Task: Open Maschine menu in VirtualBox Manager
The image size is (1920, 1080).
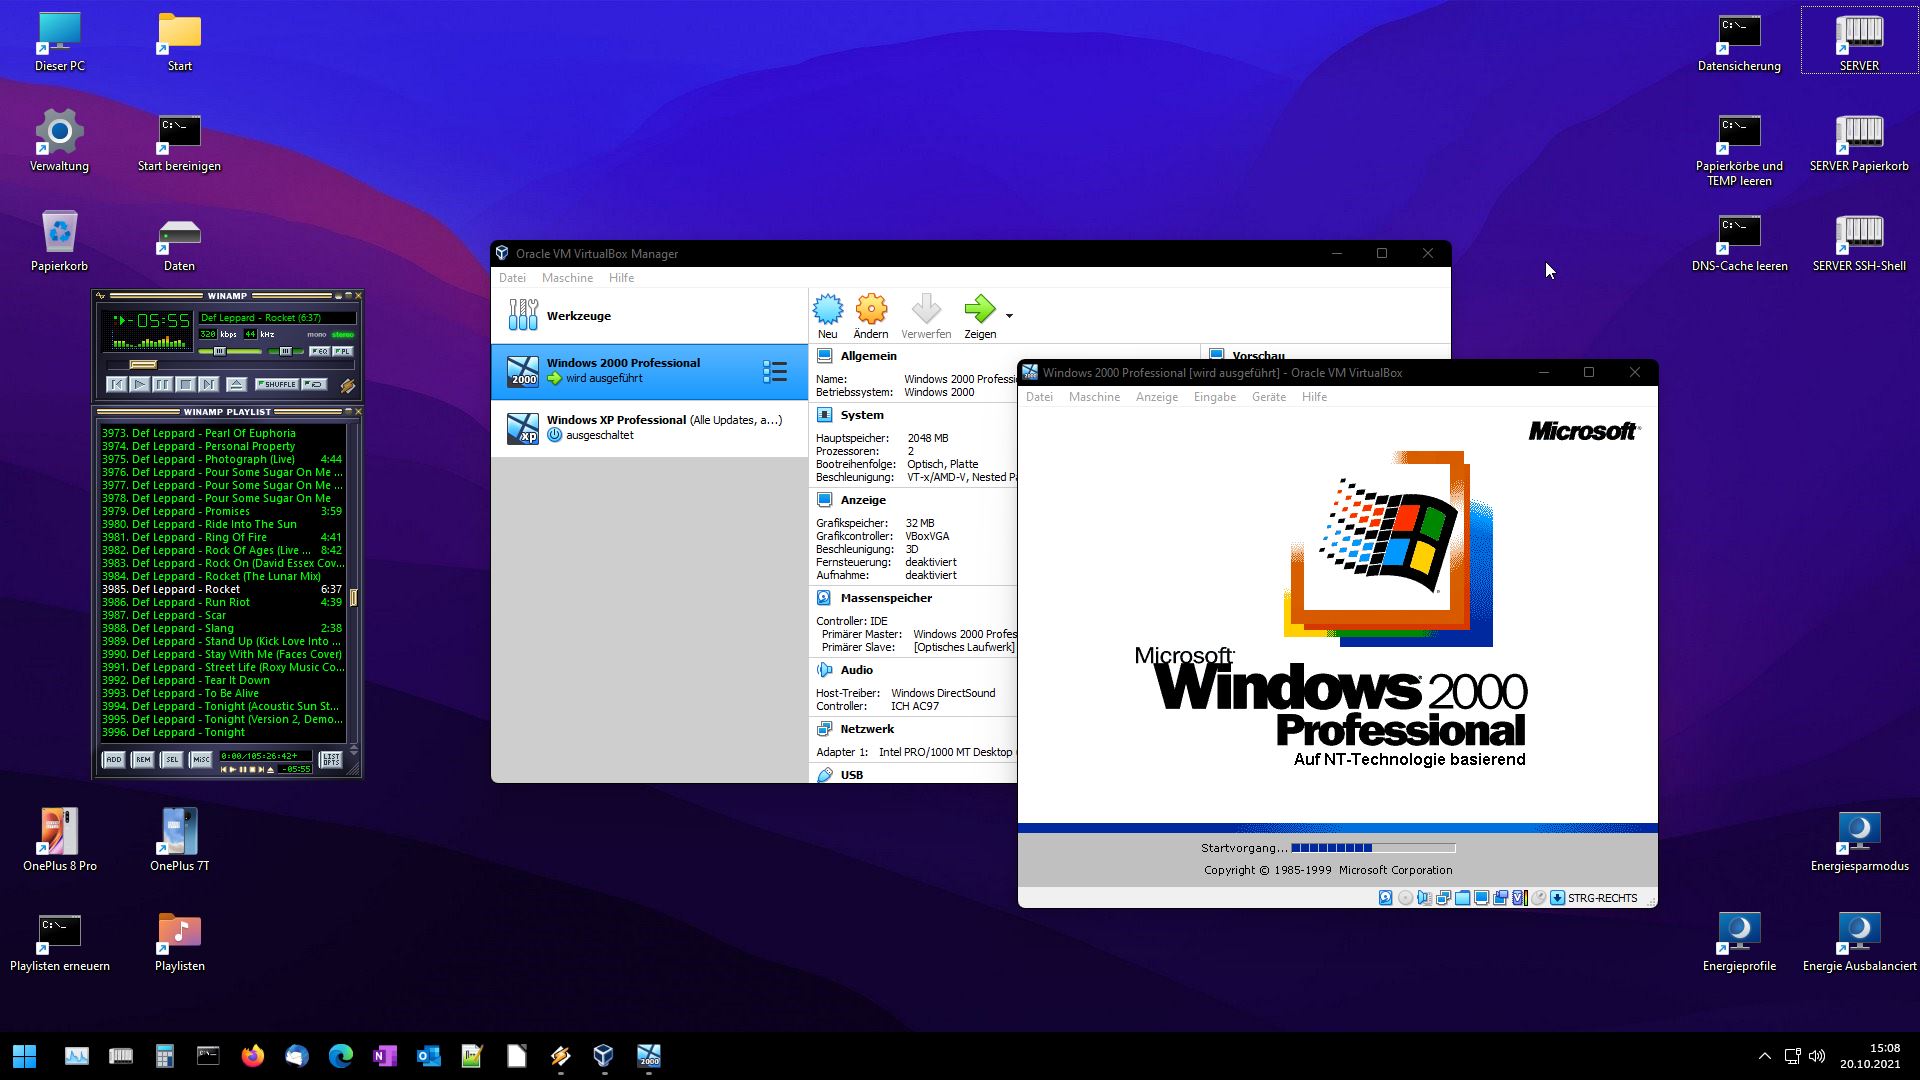Action: (567, 278)
